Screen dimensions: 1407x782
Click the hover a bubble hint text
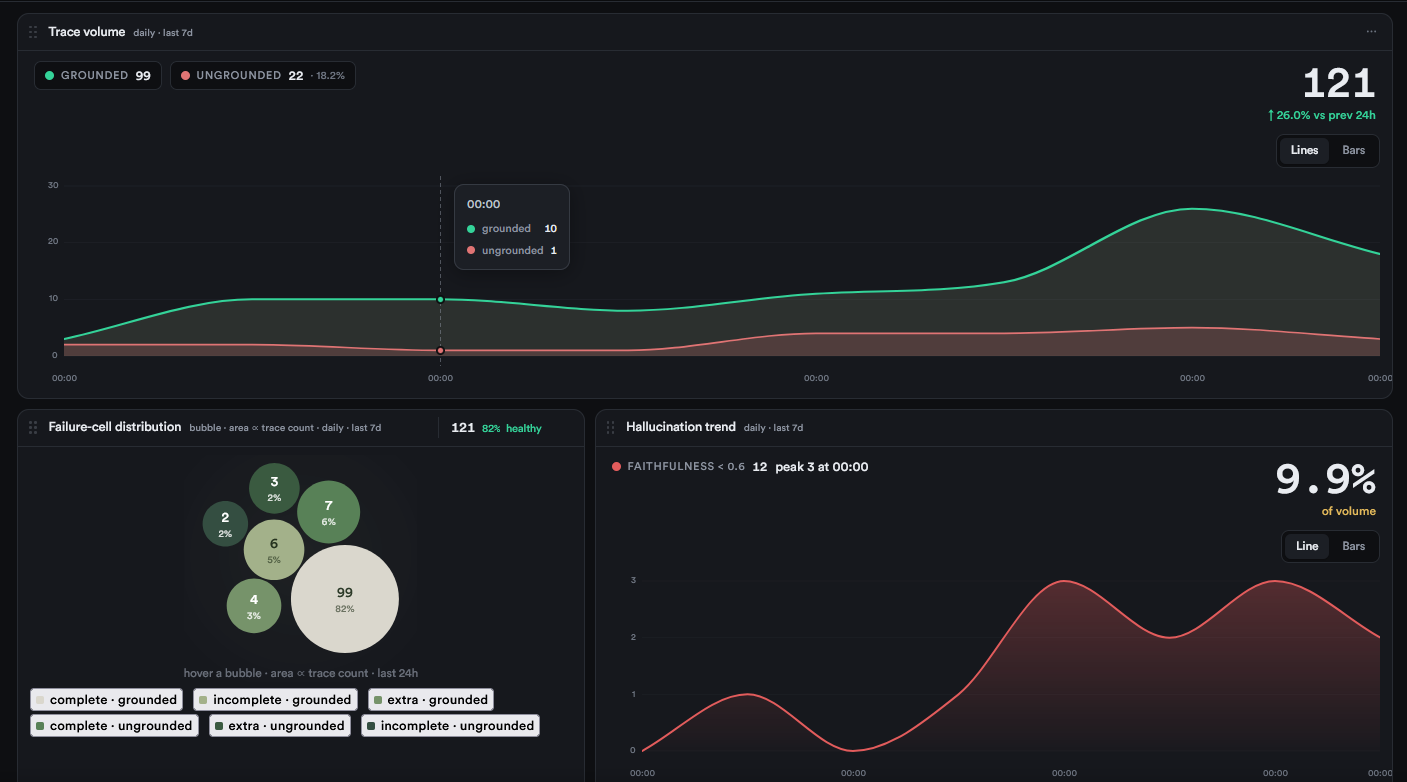pos(301,673)
